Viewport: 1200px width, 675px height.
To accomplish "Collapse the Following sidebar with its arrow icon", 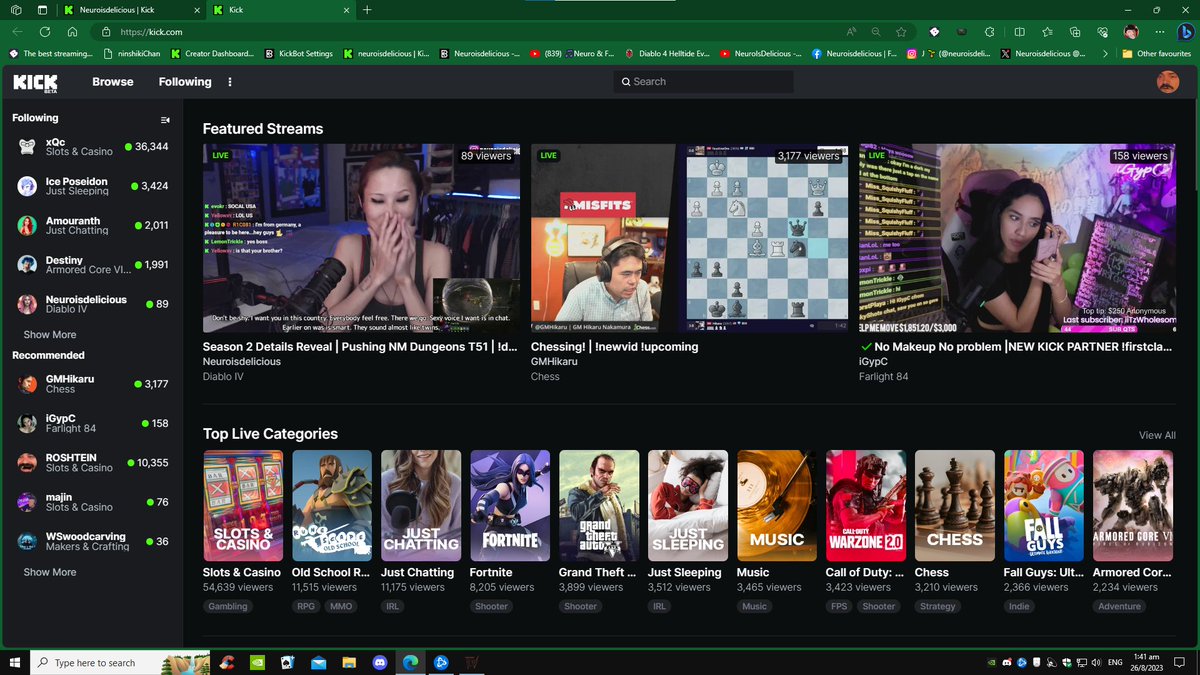I will click(165, 119).
